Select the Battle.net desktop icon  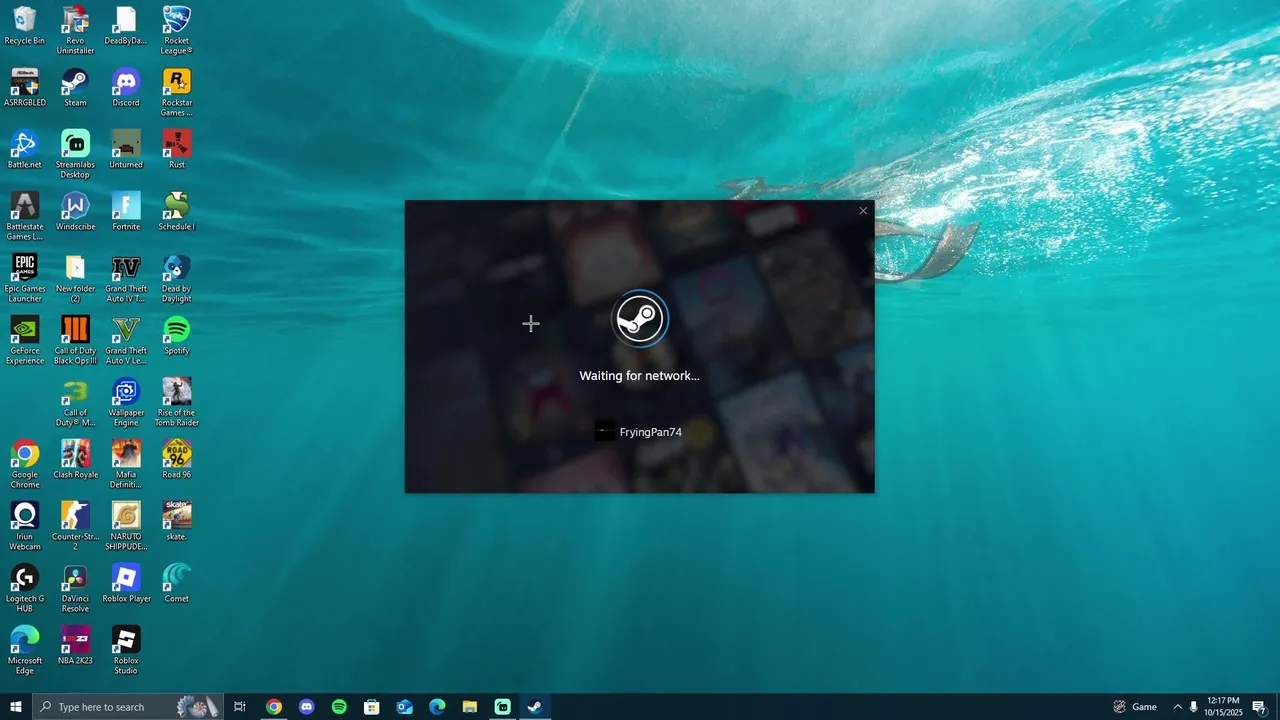25,150
